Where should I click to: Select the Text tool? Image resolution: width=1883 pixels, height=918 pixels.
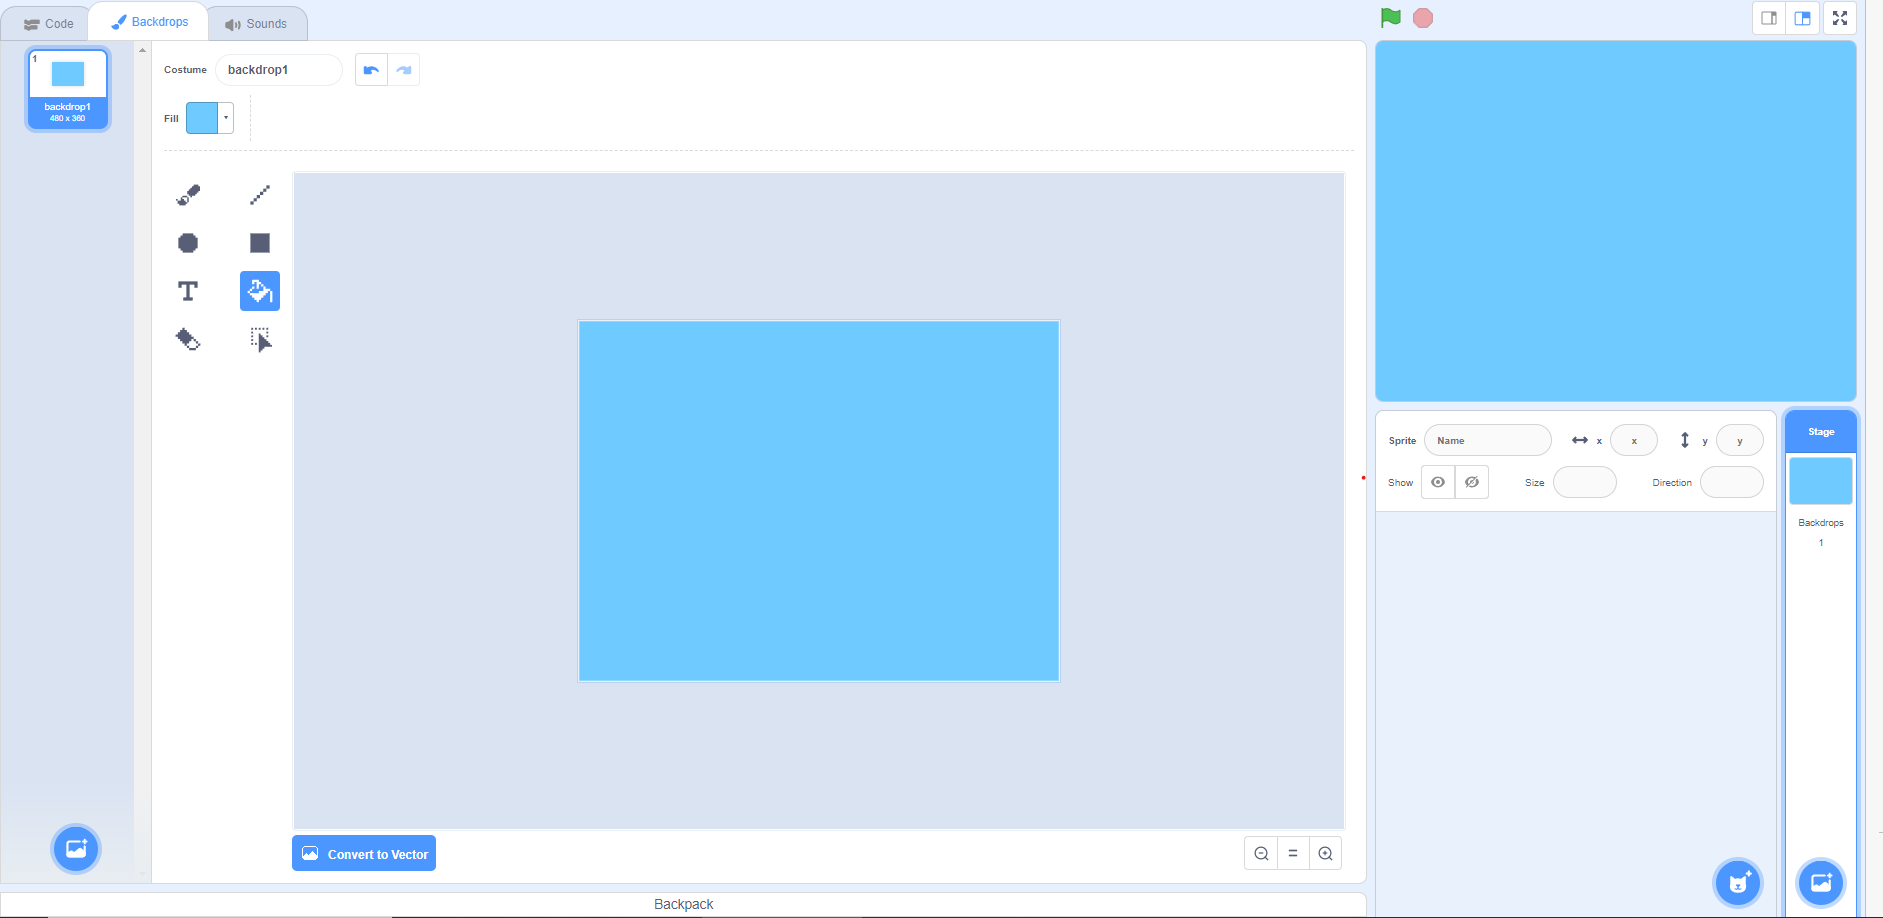(188, 290)
